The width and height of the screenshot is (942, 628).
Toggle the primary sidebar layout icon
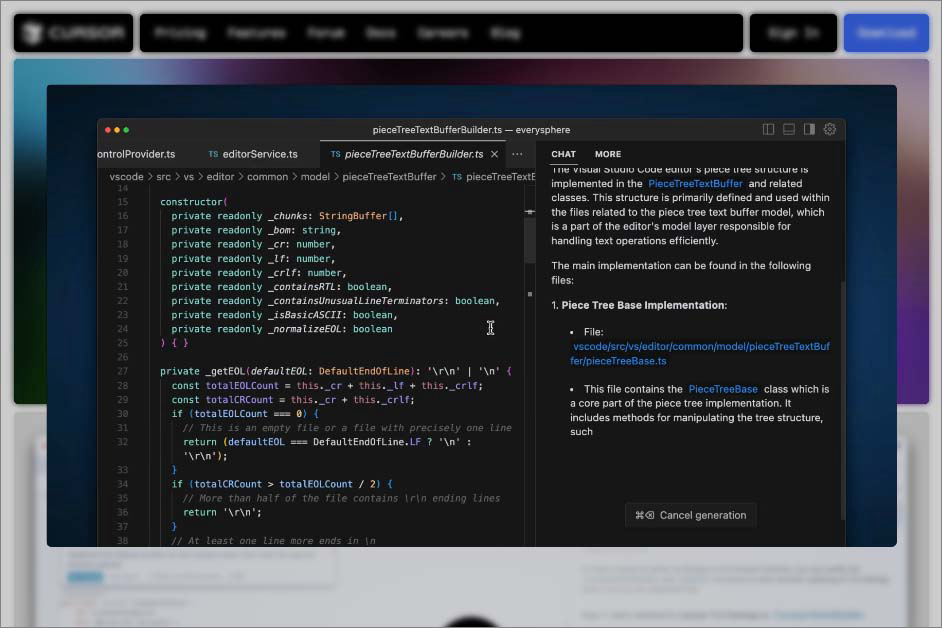click(x=768, y=129)
